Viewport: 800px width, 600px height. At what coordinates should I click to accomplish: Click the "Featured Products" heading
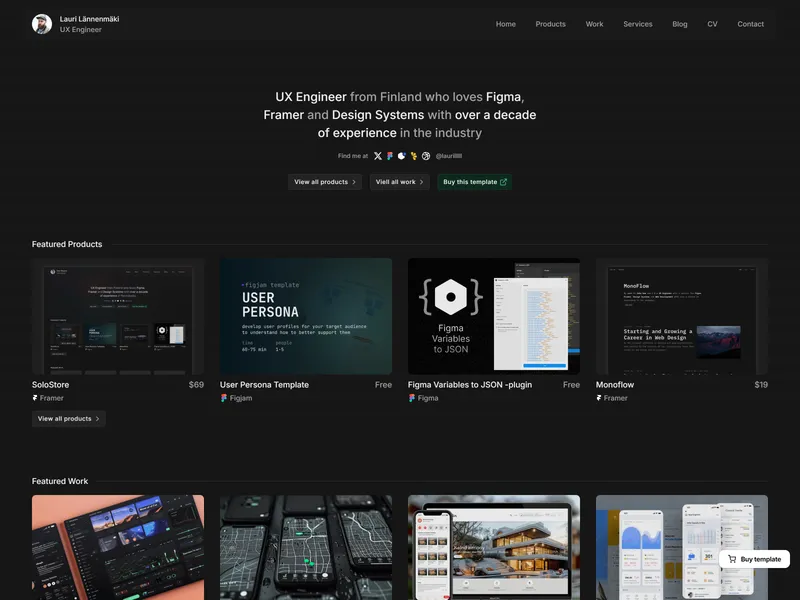[67, 244]
